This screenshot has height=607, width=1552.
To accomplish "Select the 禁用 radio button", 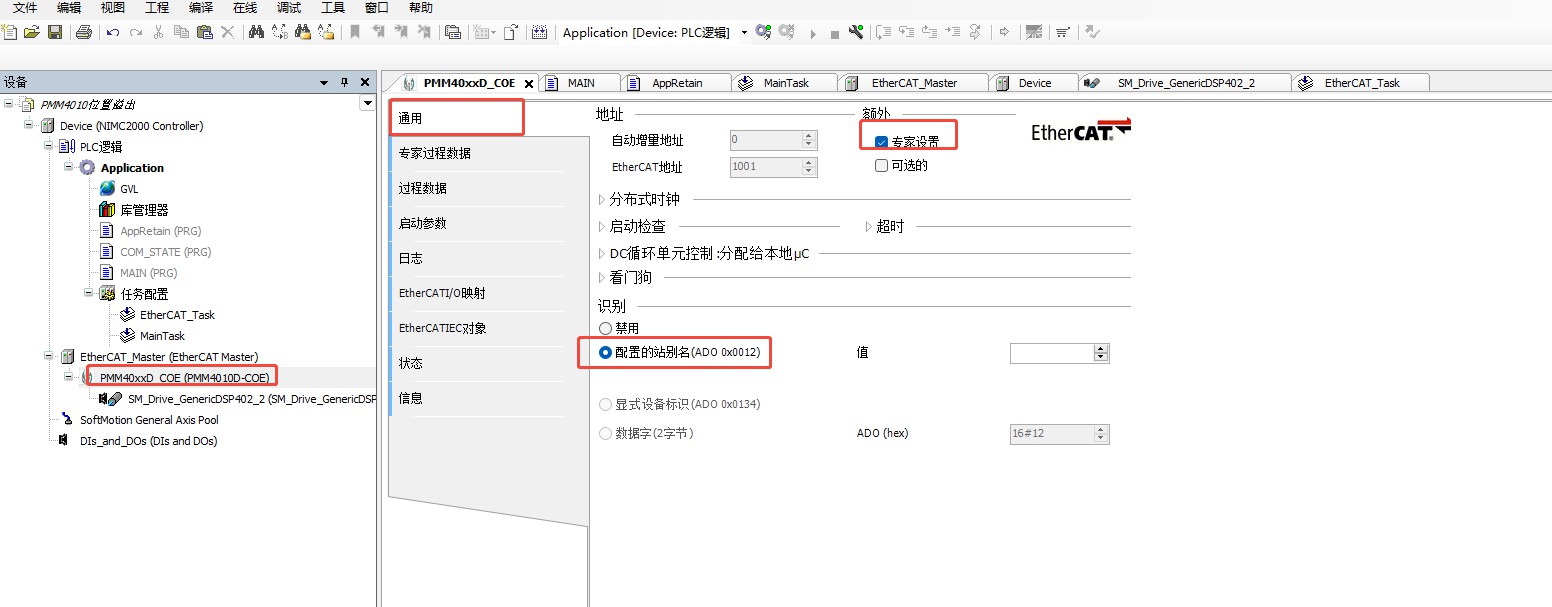I will 605,328.
